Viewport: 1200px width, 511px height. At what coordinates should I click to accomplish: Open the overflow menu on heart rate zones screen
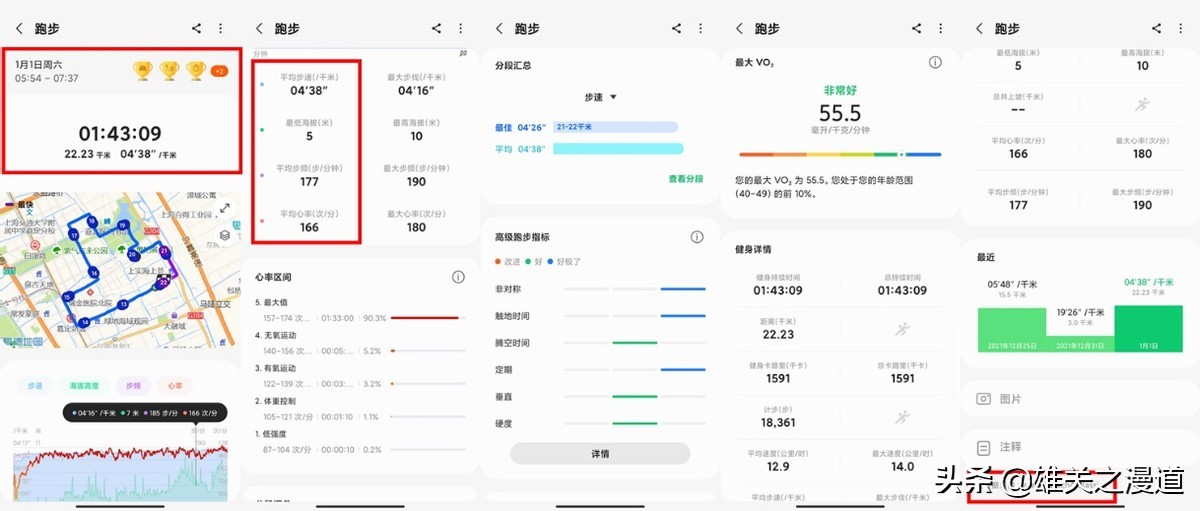point(460,29)
